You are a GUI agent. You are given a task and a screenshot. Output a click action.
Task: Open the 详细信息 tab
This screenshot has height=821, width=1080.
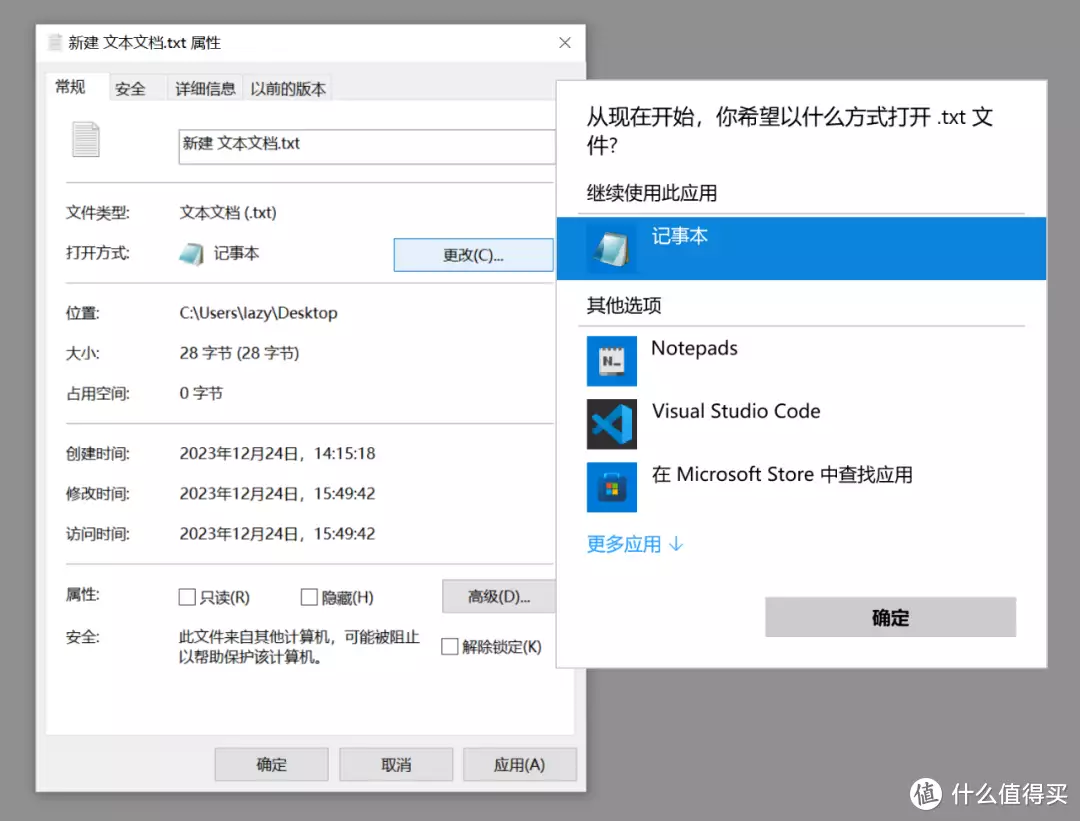coord(205,88)
